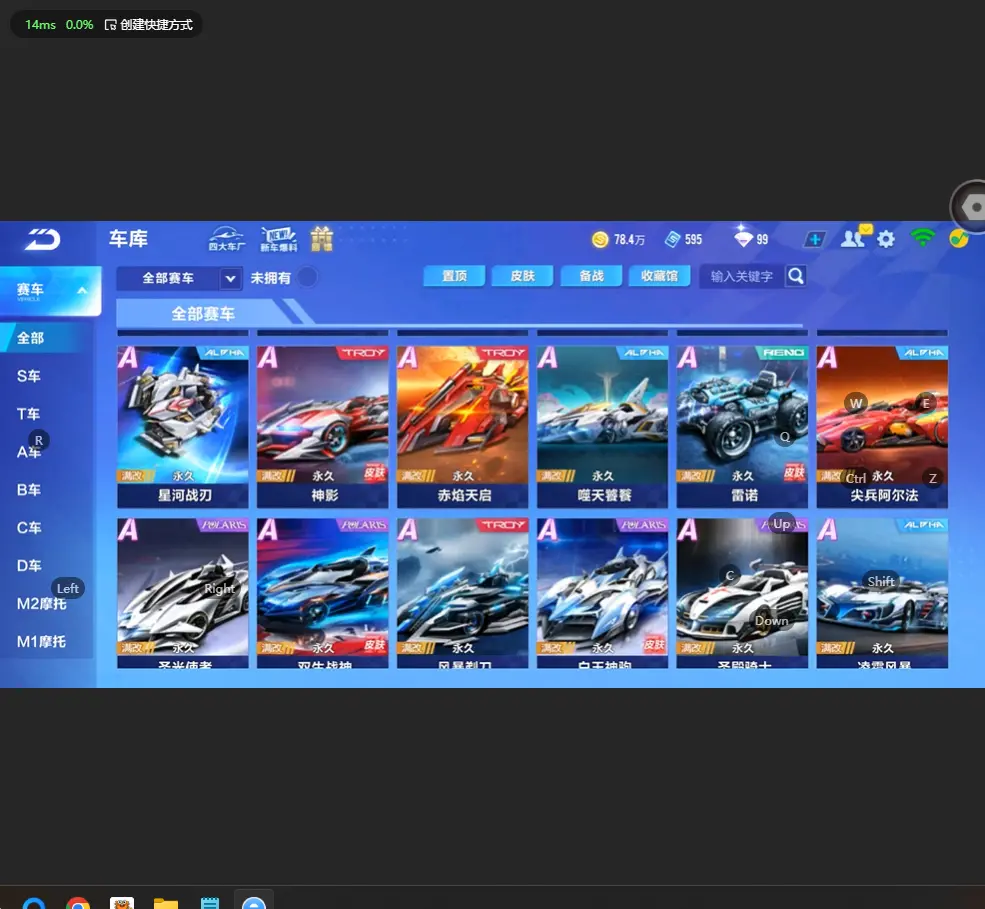This screenshot has height=909, width=985.
Task: Open the 新车爆料 new car news icon
Action: point(279,239)
